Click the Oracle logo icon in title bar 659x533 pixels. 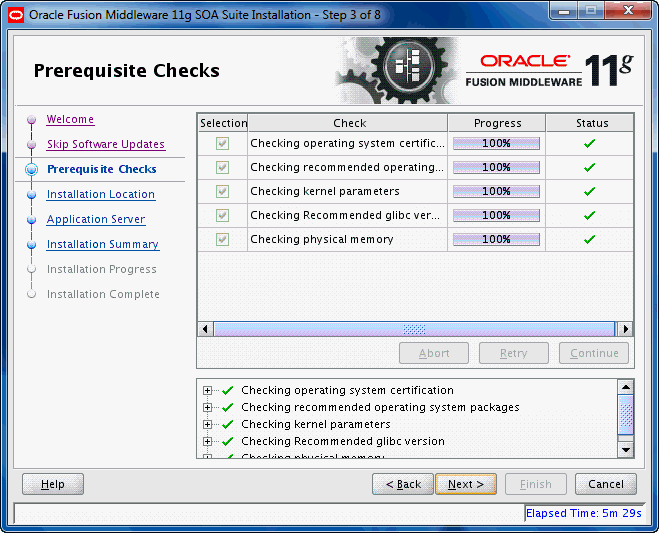(x=16, y=15)
